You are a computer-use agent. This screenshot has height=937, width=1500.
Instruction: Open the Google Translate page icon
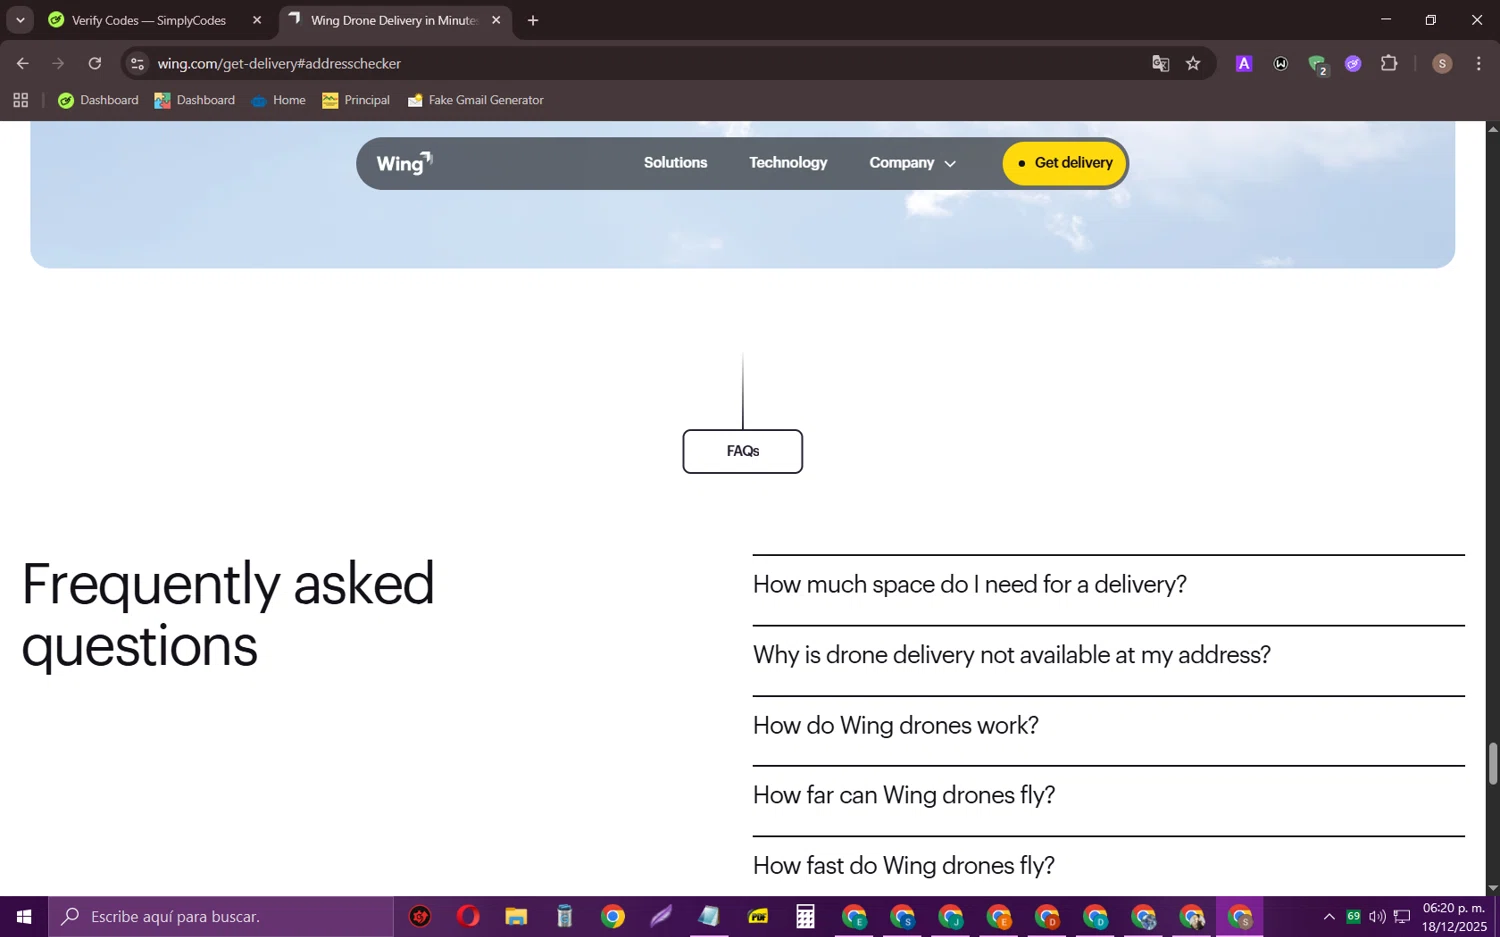[x=1160, y=64]
